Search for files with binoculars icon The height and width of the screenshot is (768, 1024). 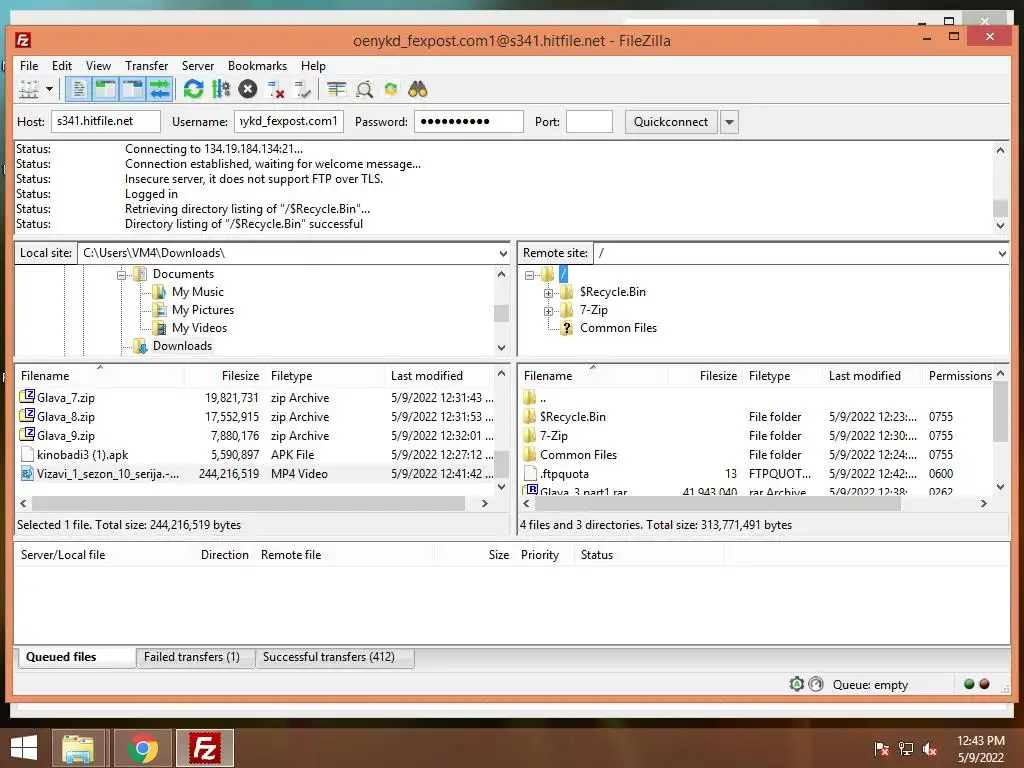point(418,89)
